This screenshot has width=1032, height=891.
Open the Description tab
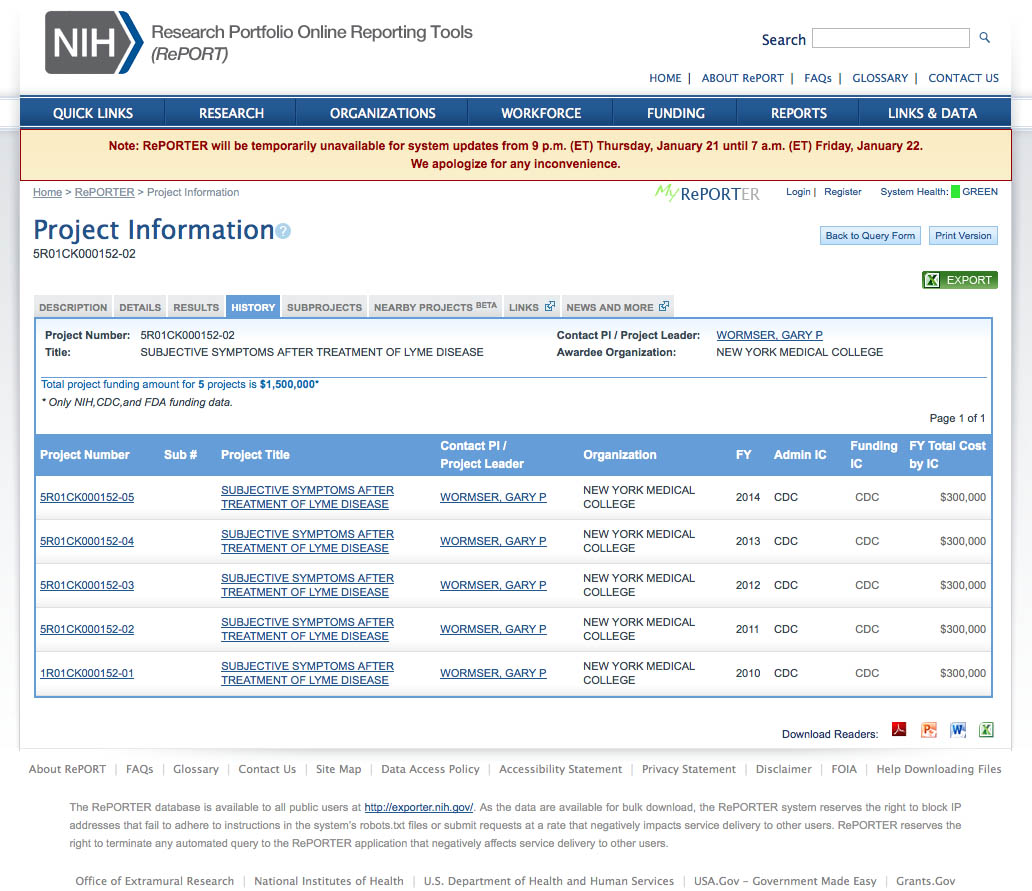click(x=73, y=307)
